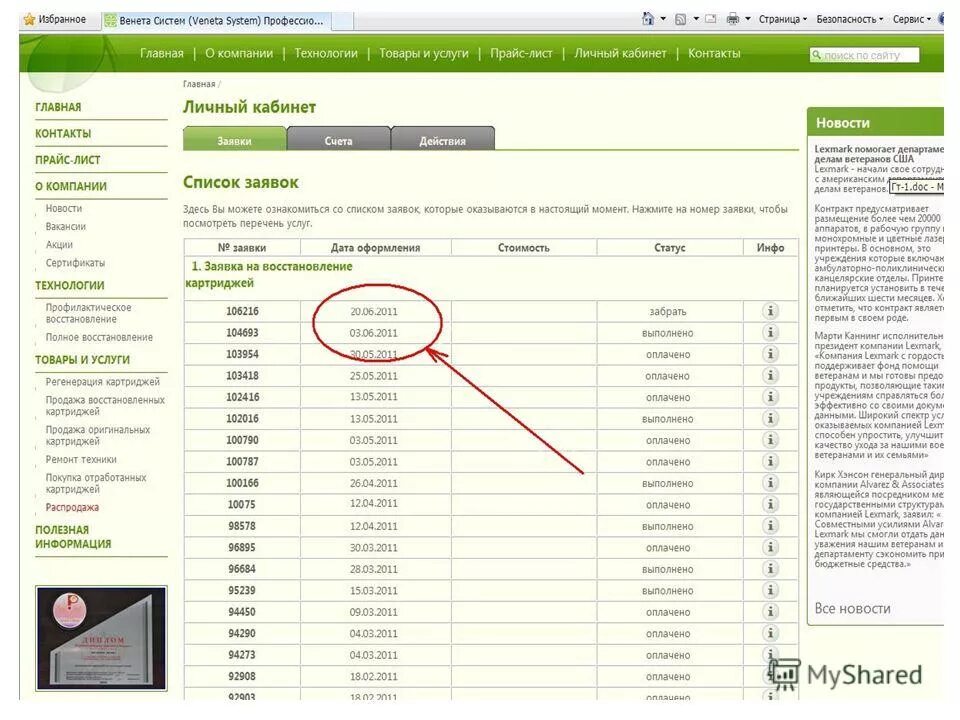Click the site search input field
The image size is (960, 720).
coord(864,55)
